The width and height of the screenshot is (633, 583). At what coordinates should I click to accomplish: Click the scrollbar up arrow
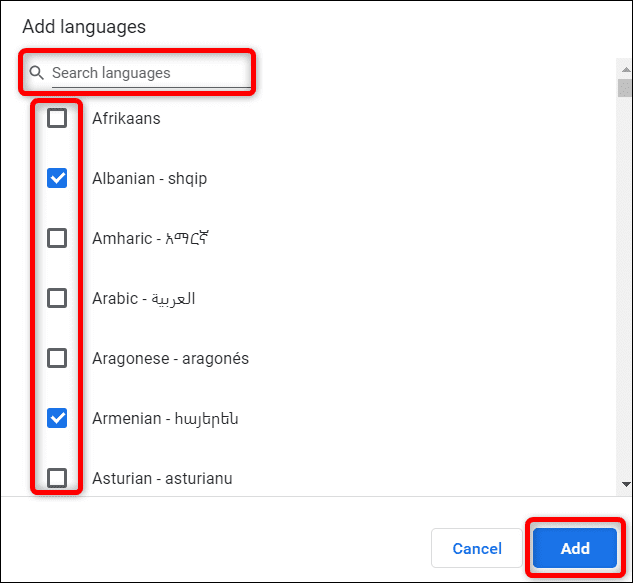pyautogui.click(x=626, y=69)
